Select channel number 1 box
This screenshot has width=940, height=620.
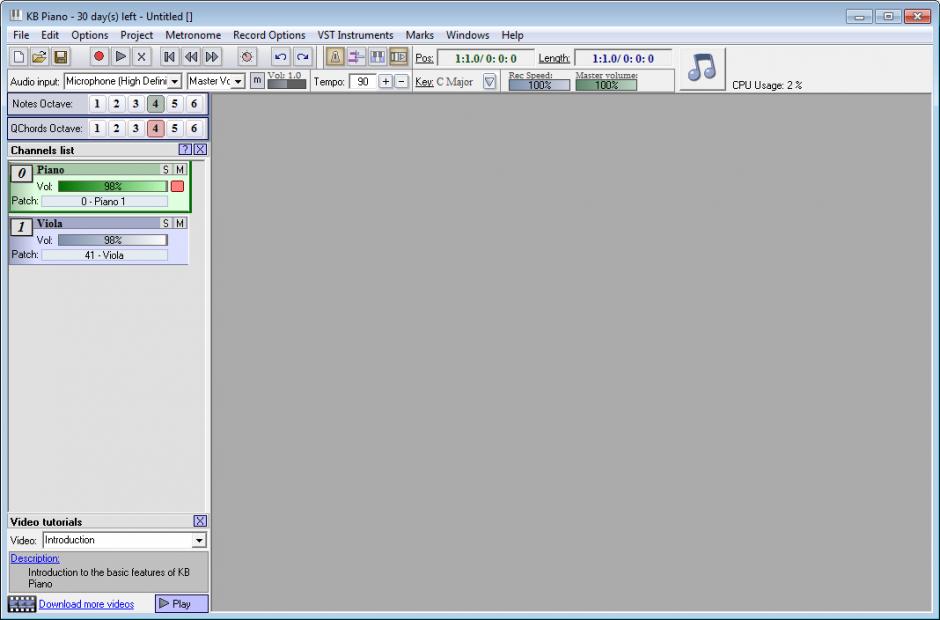tap(22, 227)
